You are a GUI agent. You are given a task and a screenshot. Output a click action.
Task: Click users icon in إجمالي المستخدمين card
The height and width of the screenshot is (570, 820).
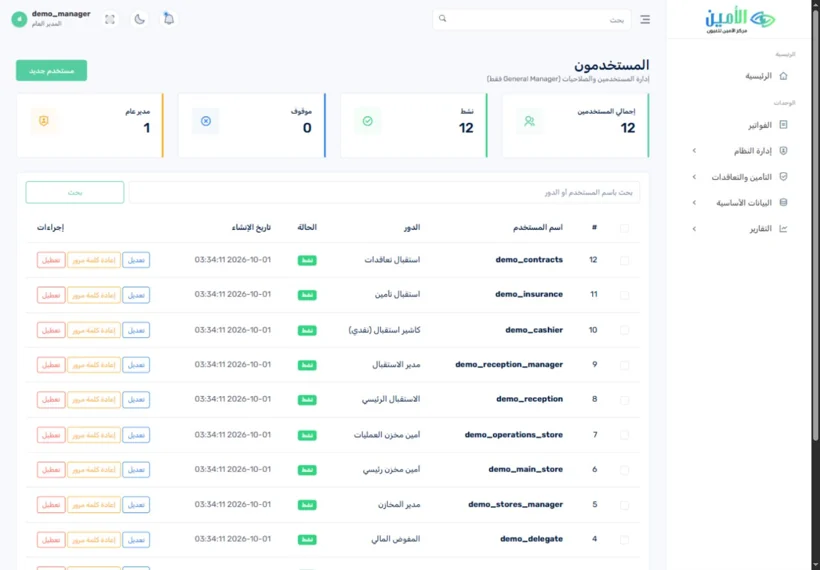[529, 121]
